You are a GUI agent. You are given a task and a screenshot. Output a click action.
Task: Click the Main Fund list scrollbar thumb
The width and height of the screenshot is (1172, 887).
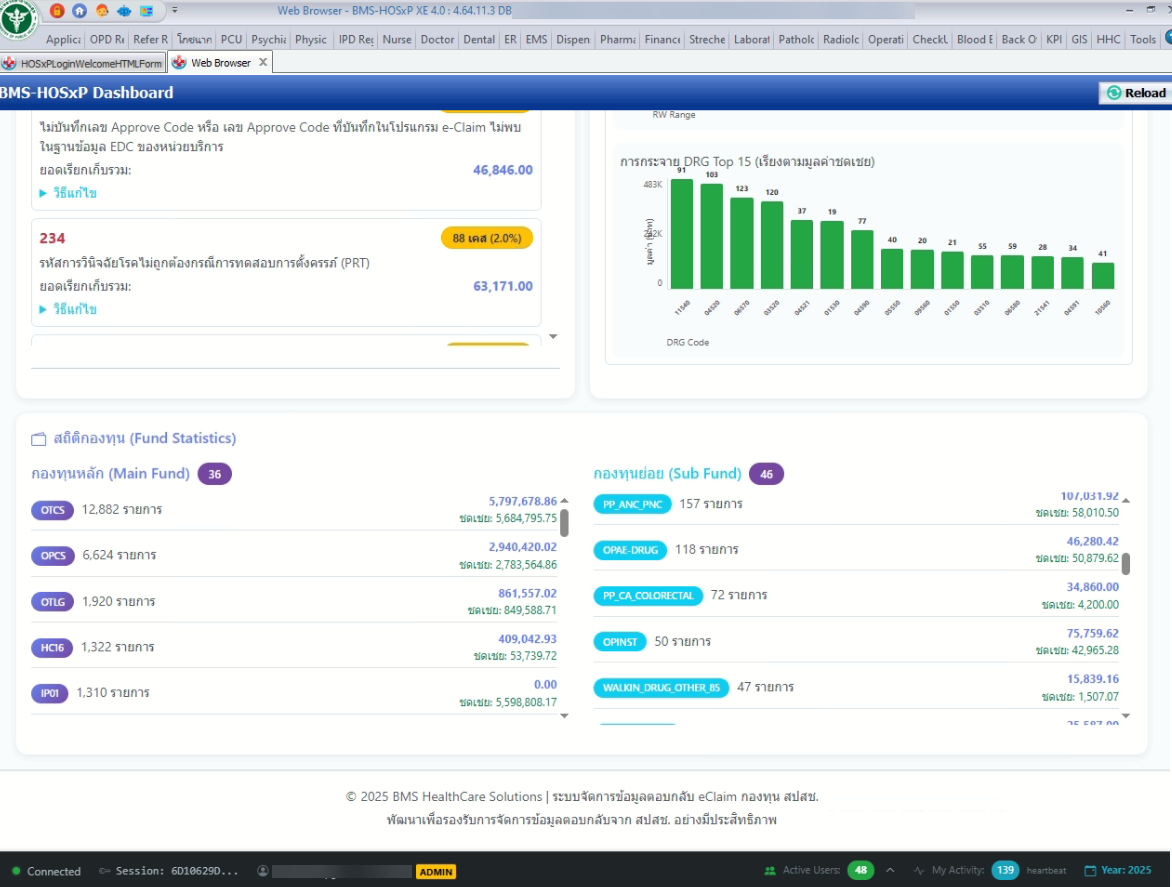pos(564,523)
